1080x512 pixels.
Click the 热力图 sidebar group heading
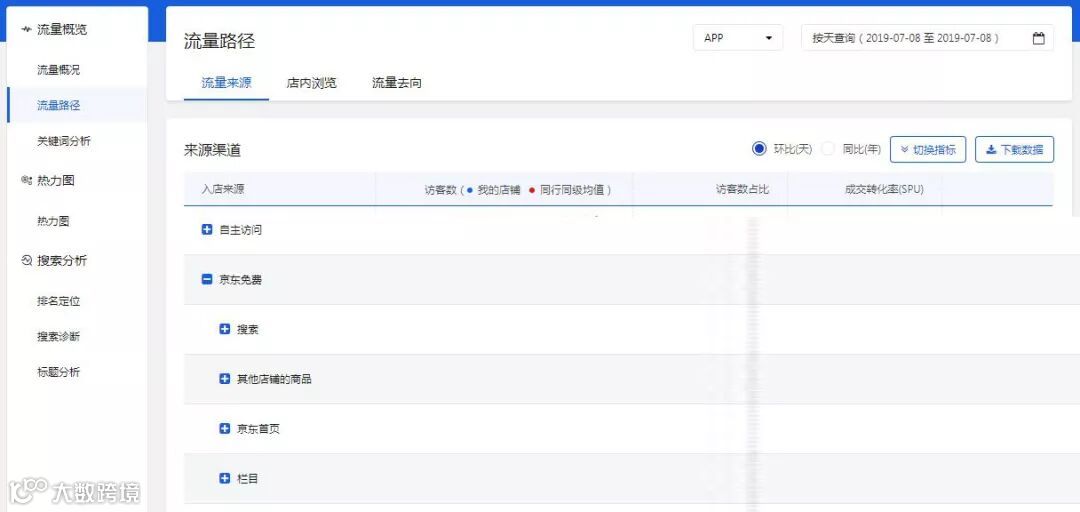pos(56,181)
